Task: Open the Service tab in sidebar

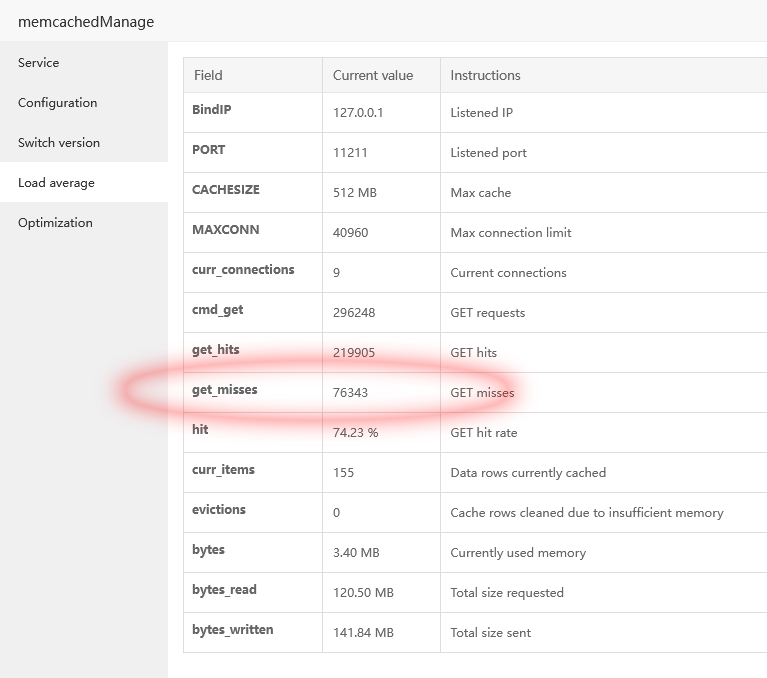Action: (x=39, y=63)
